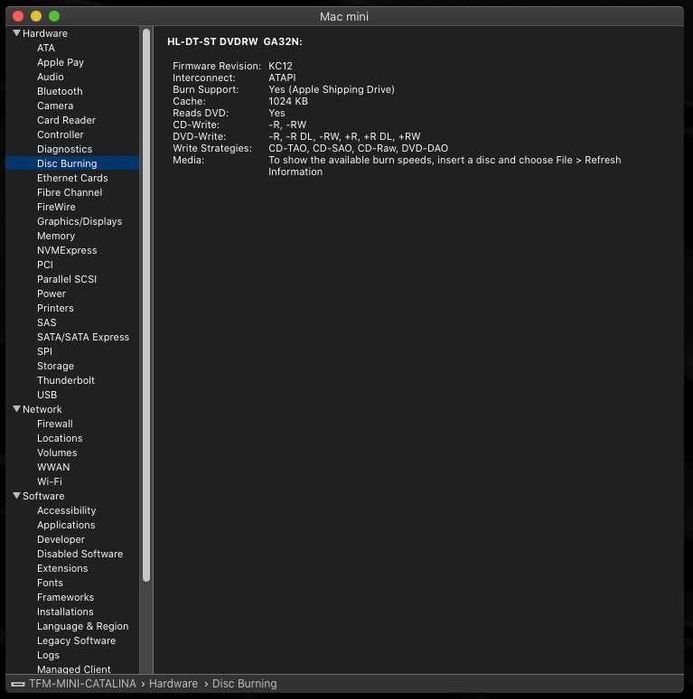This screenshot has width=693, height=699.
Task: Select Extensions under Software
Action: coord(62,568)
